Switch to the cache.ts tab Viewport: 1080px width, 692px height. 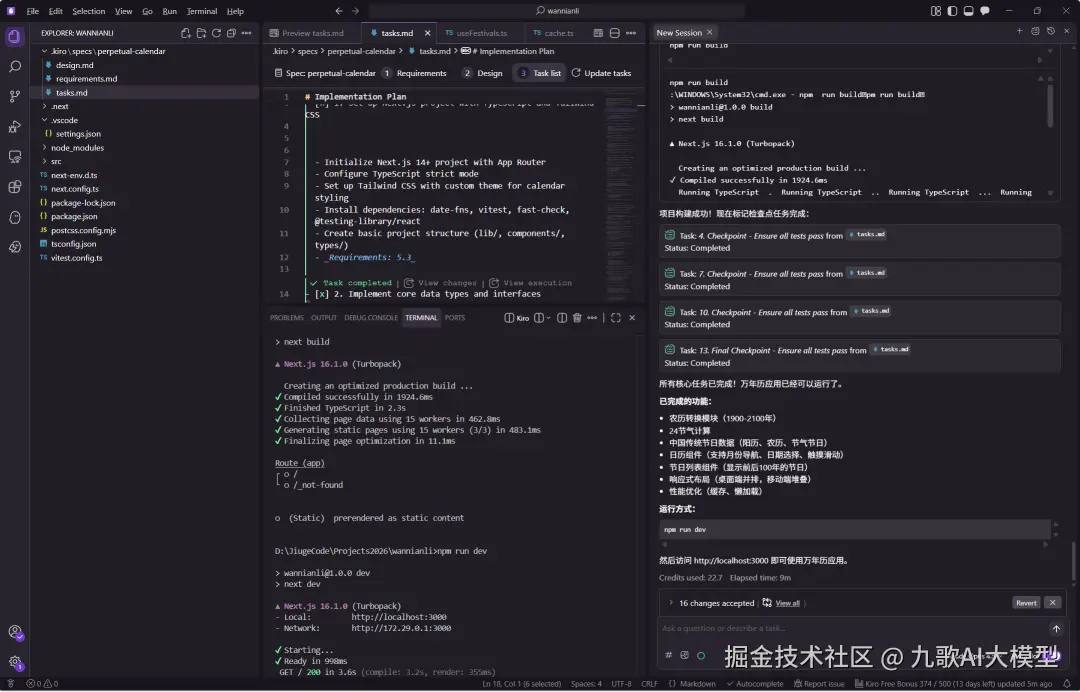559,33
